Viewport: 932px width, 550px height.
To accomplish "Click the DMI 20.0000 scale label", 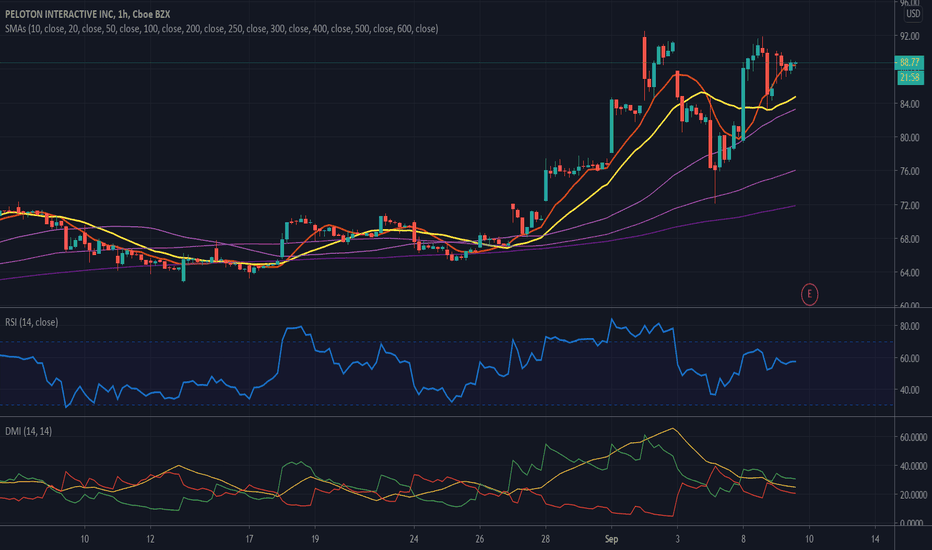I will click(913, 495).
